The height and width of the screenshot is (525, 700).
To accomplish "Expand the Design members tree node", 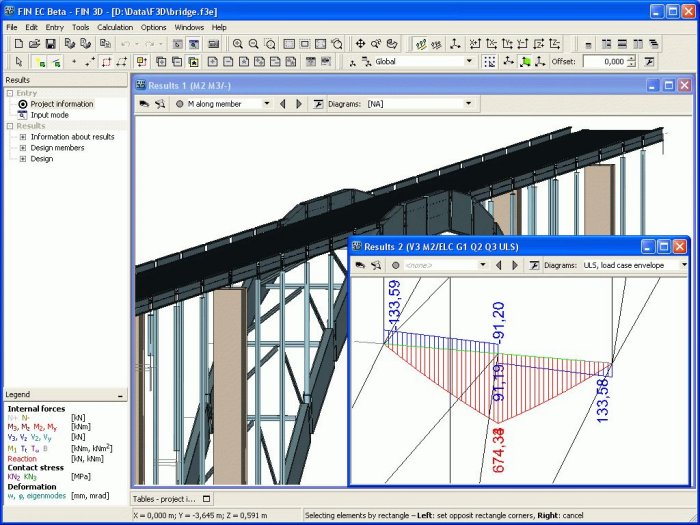I will (22, 148).
